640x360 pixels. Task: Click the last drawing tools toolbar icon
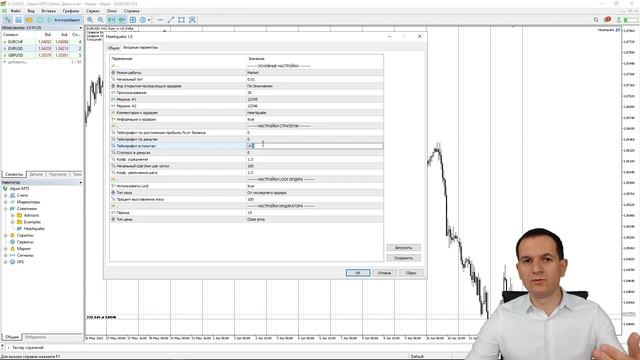click(x=192, y=20)
